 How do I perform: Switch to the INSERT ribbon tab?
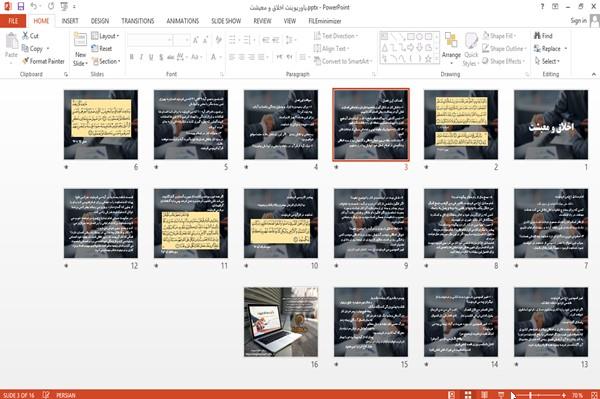(70, 21)
